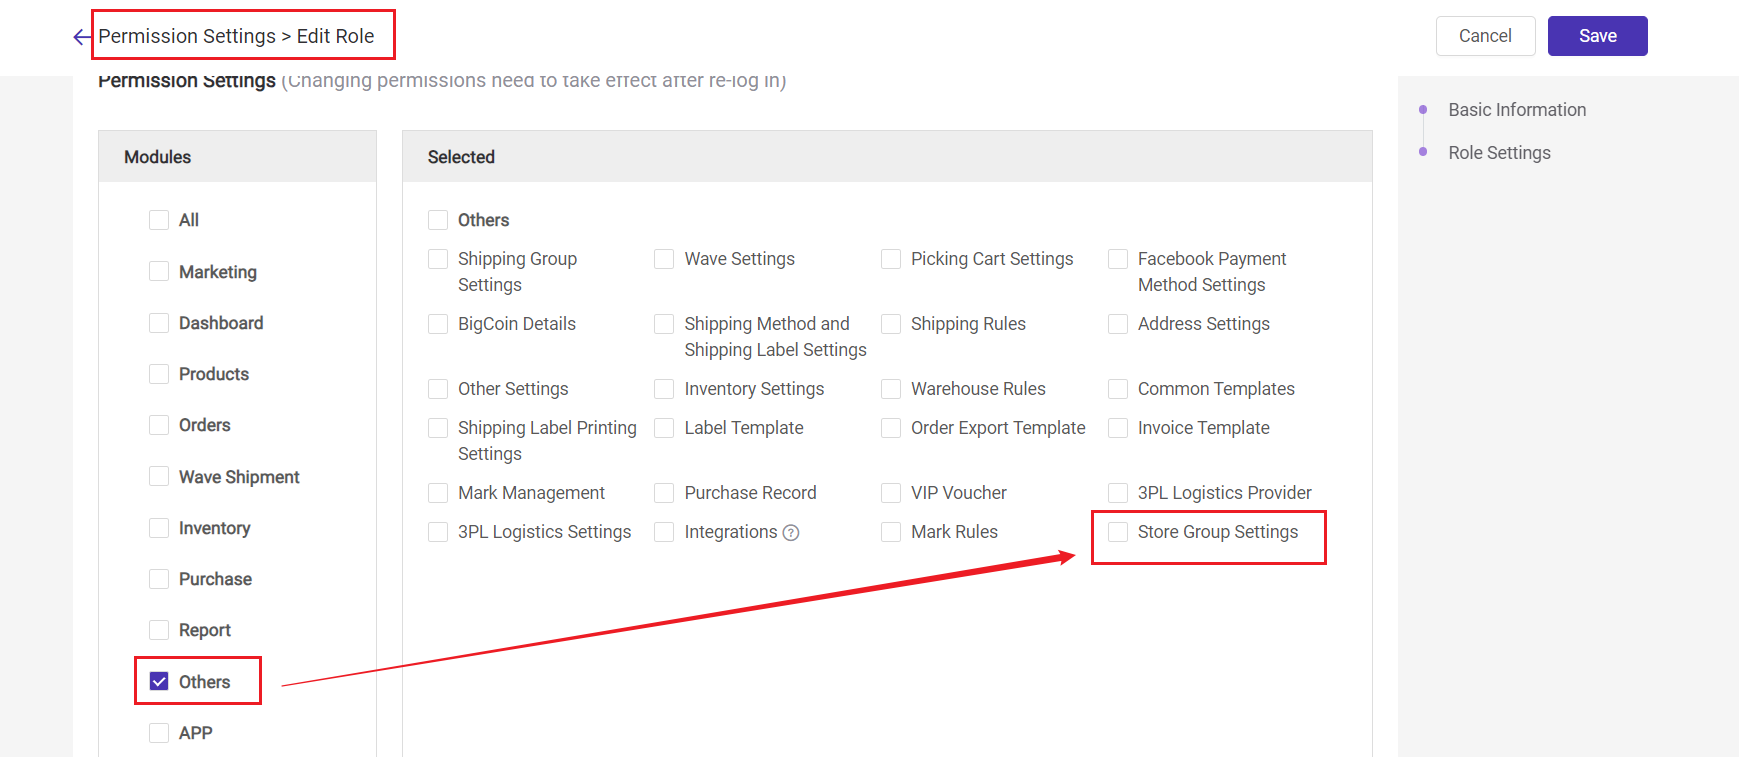Viewport: 1739px width, 757px height.
Task: Enable Label Template permission
Action: [x=664, y=428]
